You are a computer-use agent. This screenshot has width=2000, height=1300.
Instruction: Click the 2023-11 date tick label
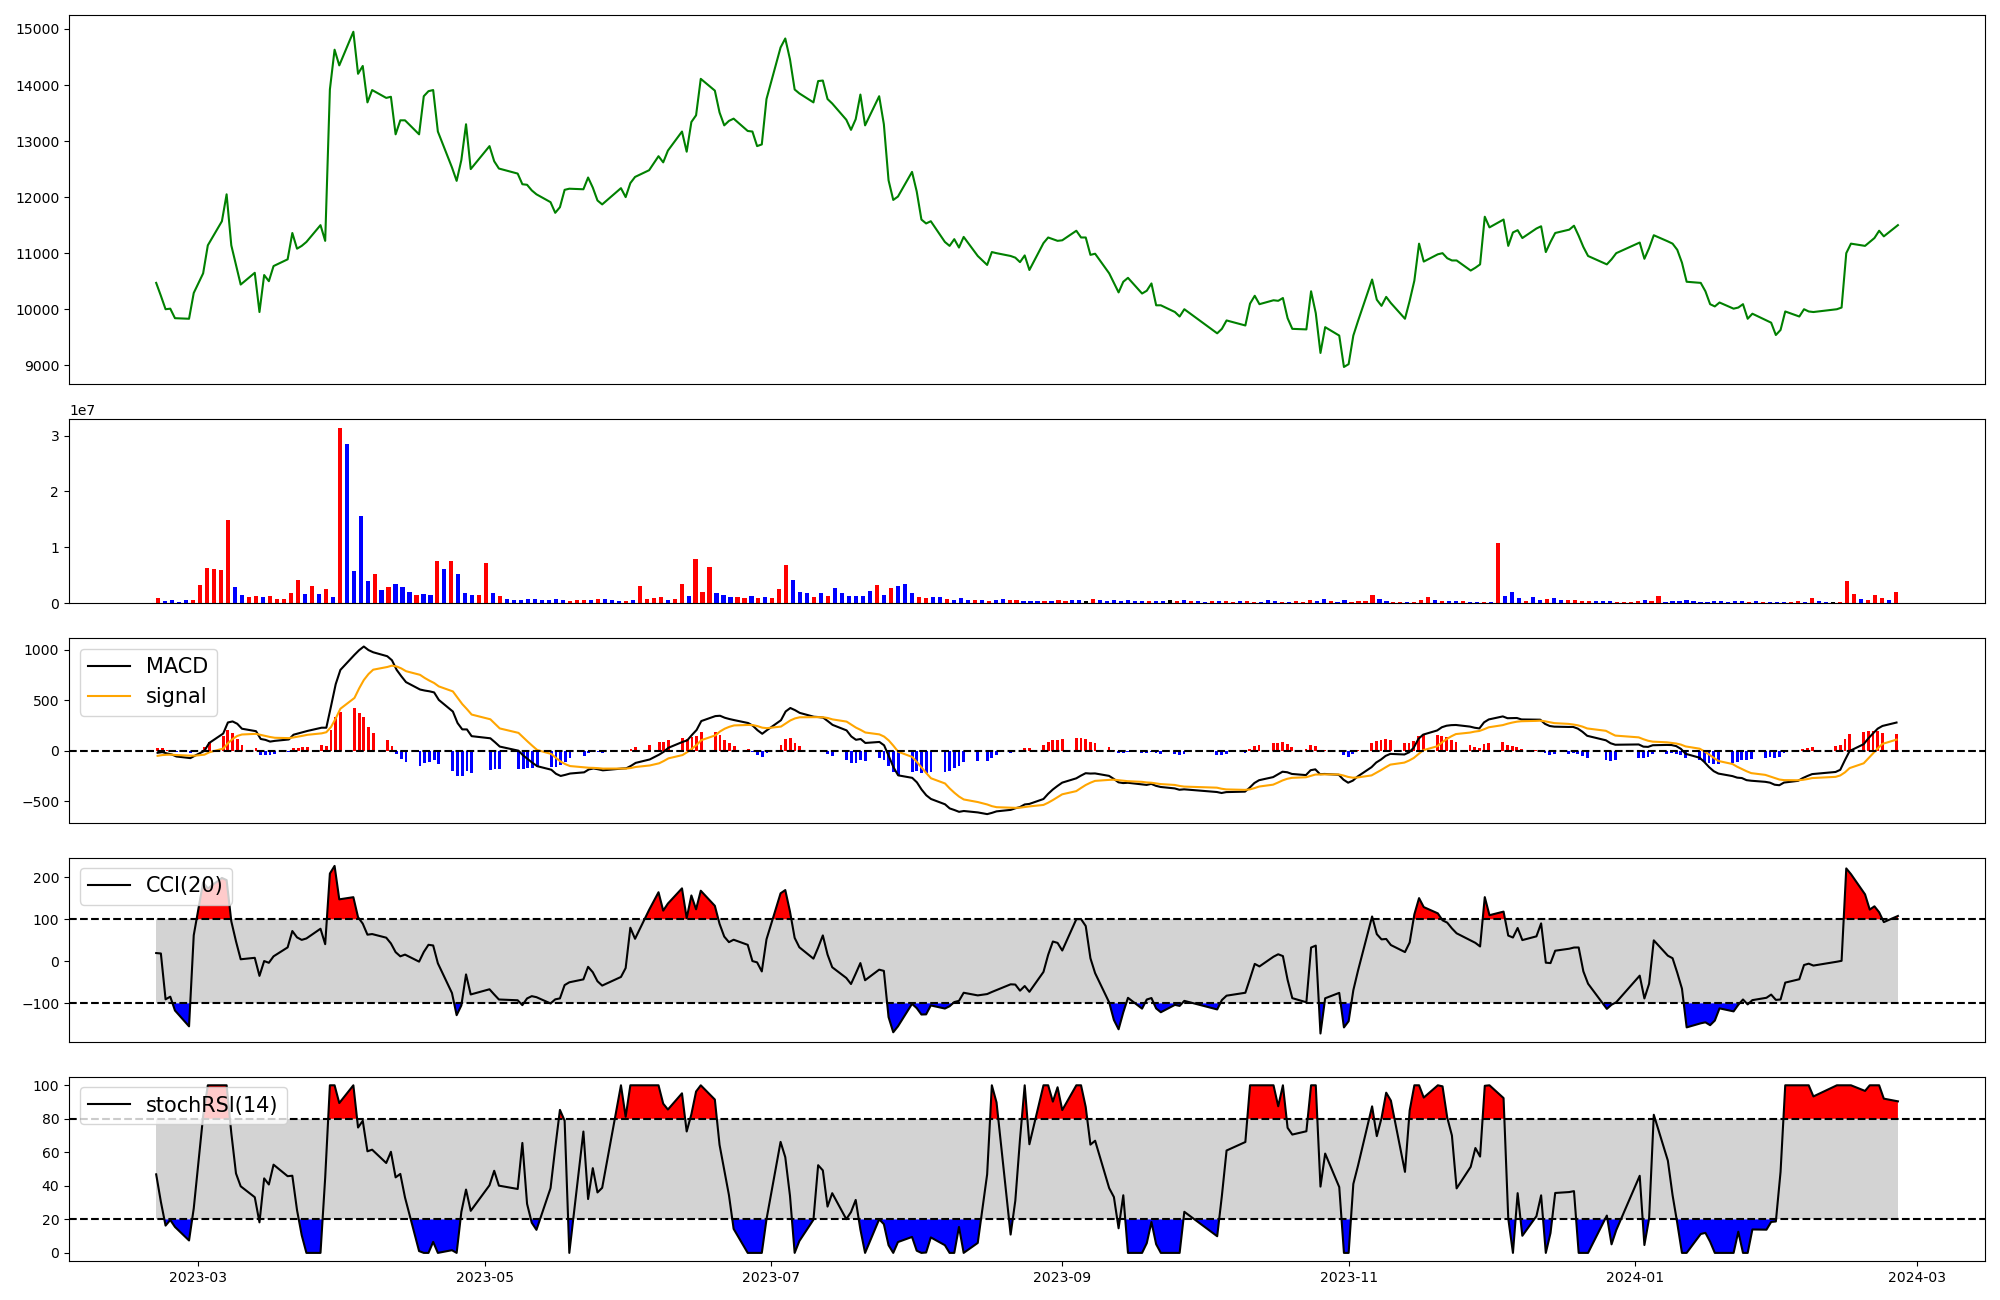(x=1349, y=1277)
